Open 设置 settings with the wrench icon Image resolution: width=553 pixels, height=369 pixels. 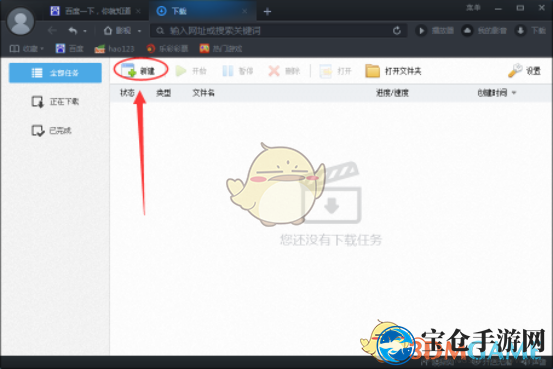pos(524,71)
